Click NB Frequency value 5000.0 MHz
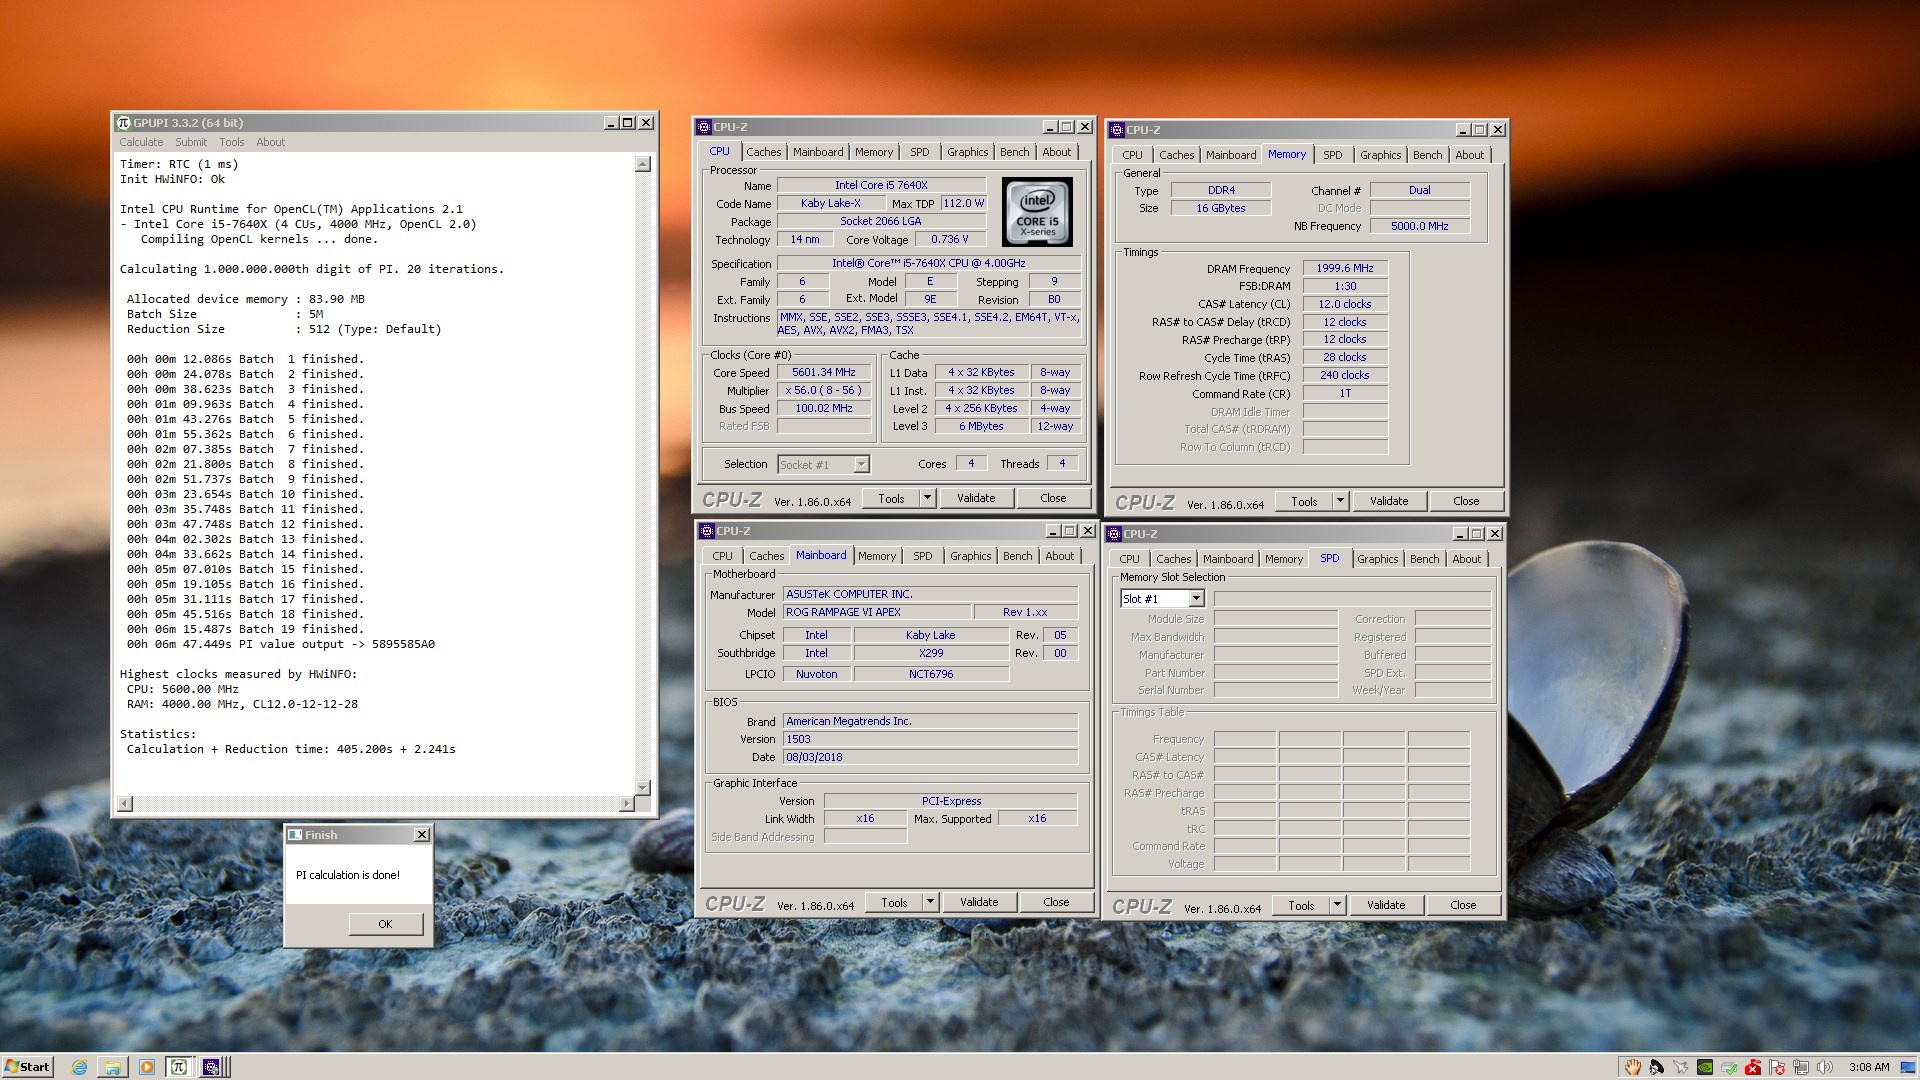 [x=1420, y=226]
